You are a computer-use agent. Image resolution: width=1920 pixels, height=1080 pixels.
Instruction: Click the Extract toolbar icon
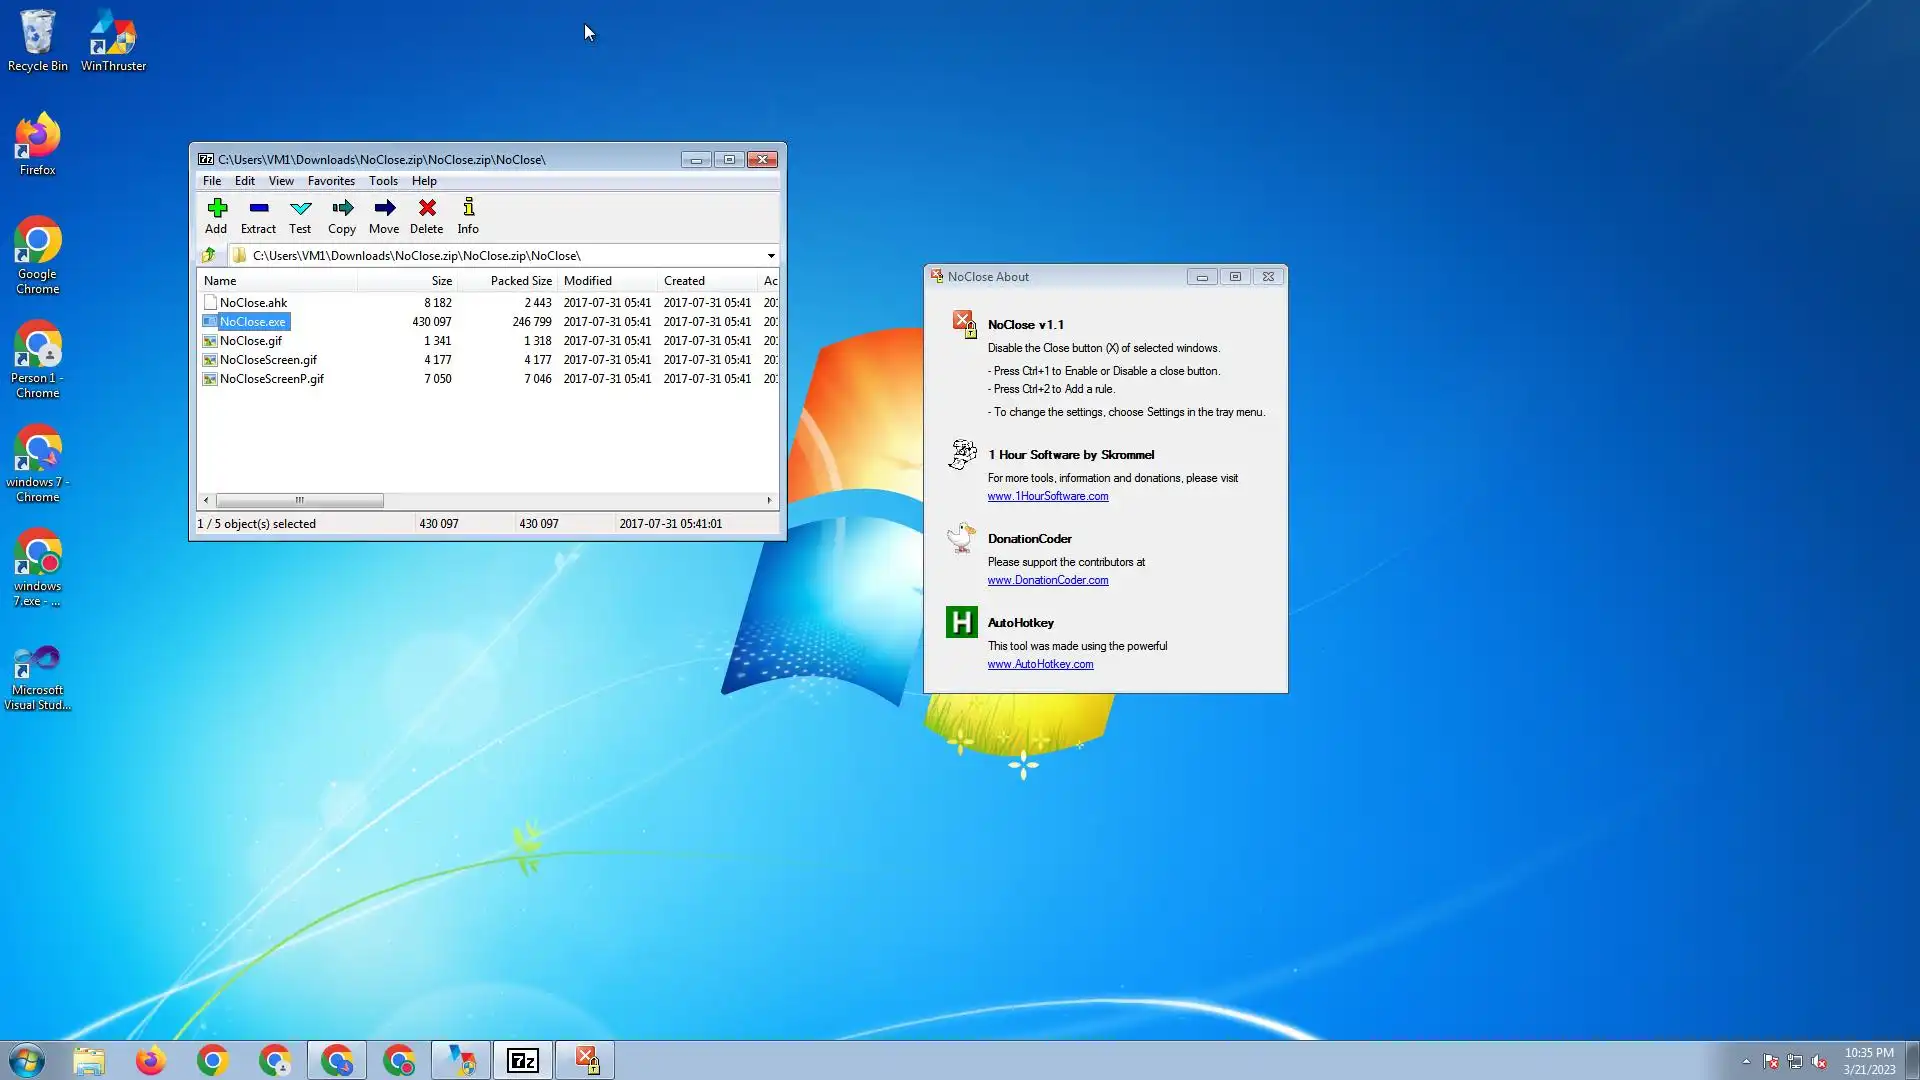click(x=258, y=214)
